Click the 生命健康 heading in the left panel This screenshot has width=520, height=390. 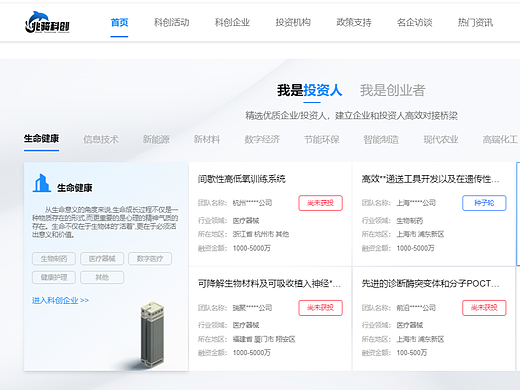75,188
